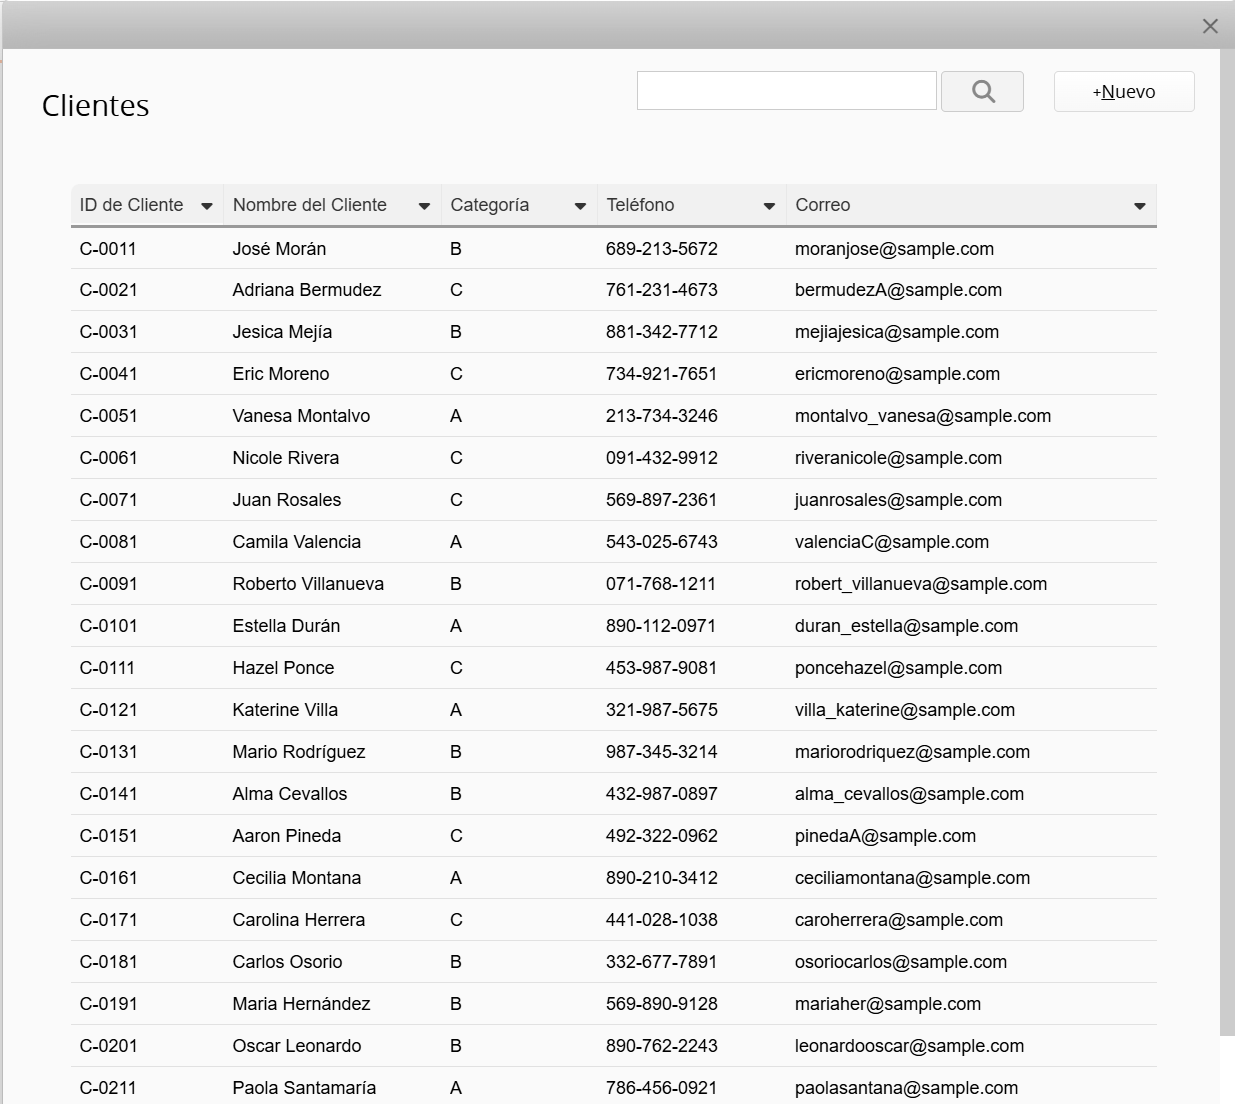This screenshot has width=1235, height=1104.
Task: Click email montalvo_vanesa@sample.com
Action: pyautogui.click(x=922, y=416)
